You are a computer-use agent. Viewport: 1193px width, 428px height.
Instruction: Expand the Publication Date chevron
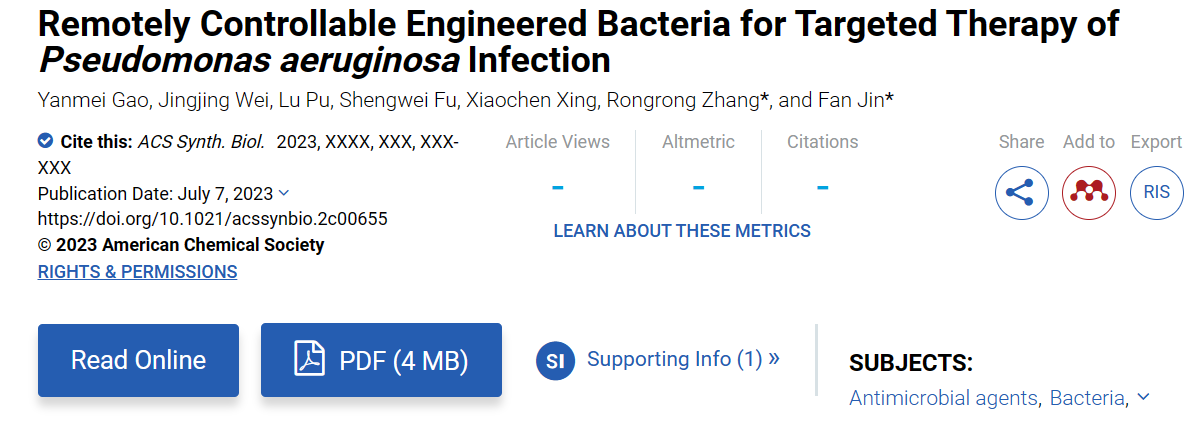pos(284,193)
